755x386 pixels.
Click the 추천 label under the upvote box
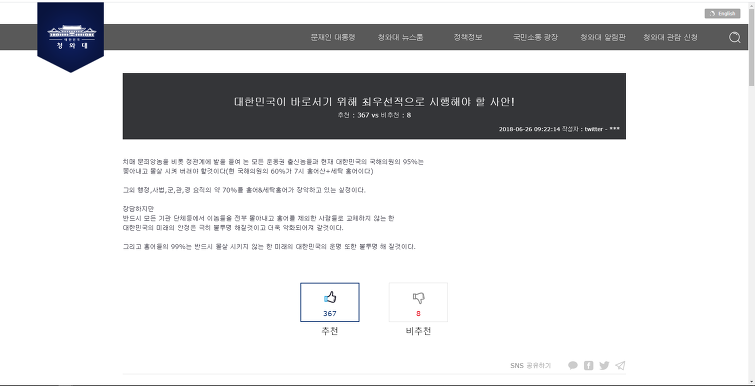click(x=330, y=331)
